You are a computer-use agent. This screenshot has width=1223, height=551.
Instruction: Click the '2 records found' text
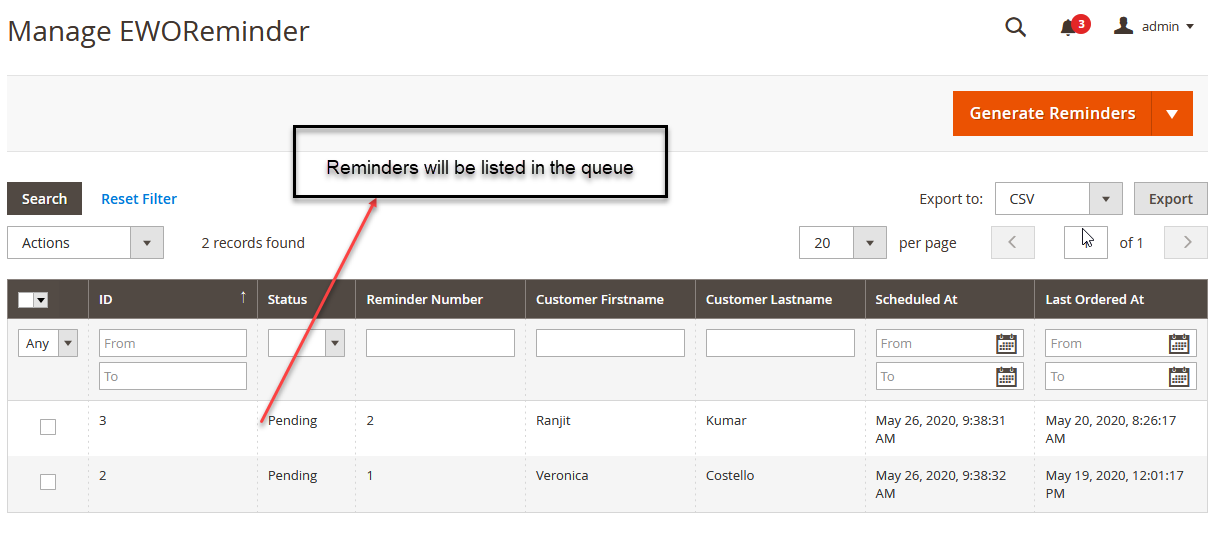pyautogui.click(x=253, y=243)
